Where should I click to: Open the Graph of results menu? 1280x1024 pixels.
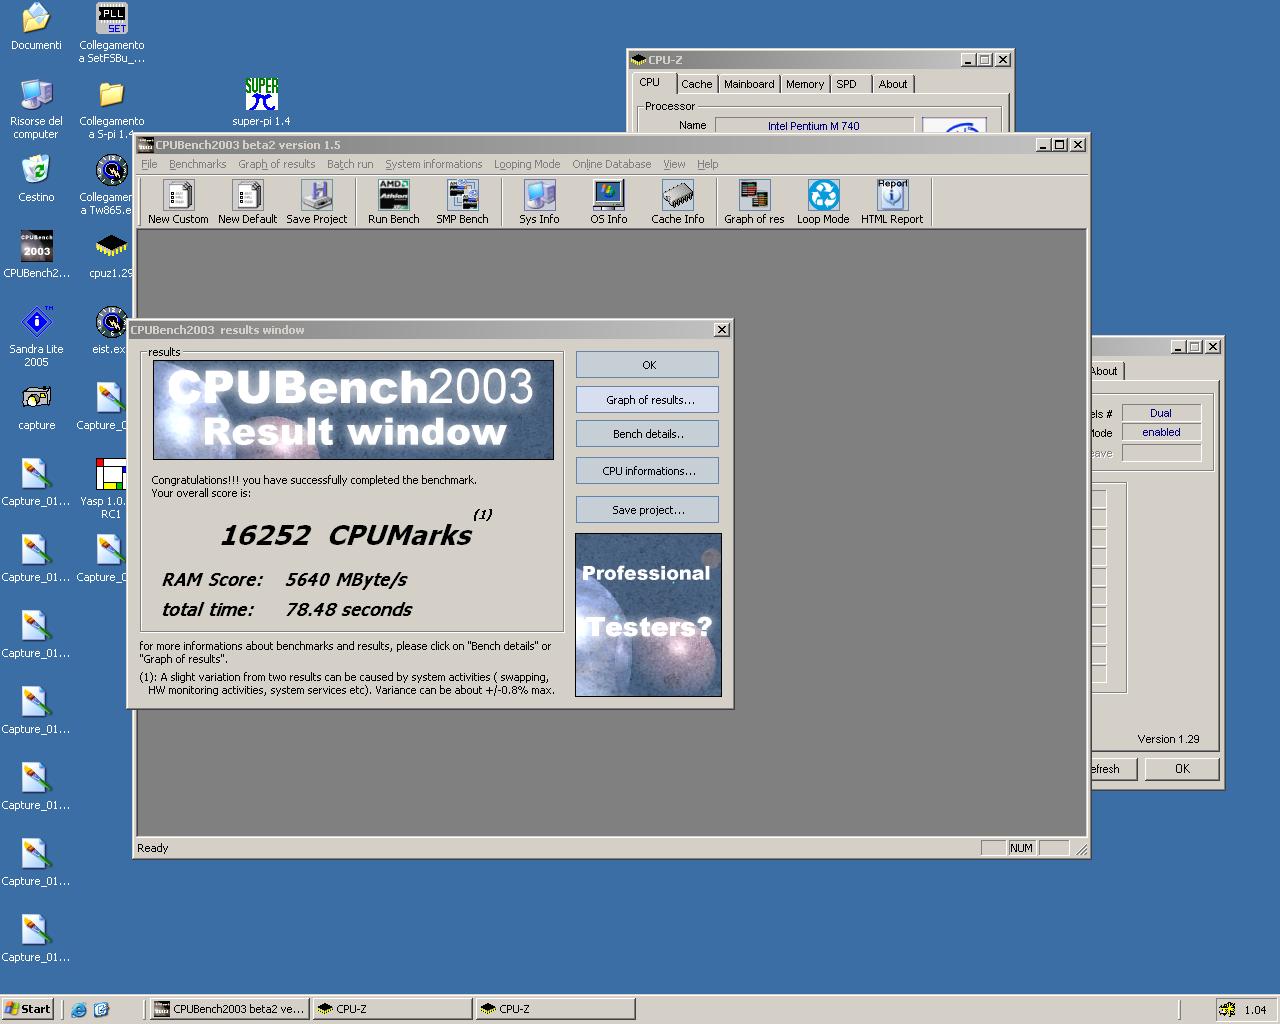point(276,164)
